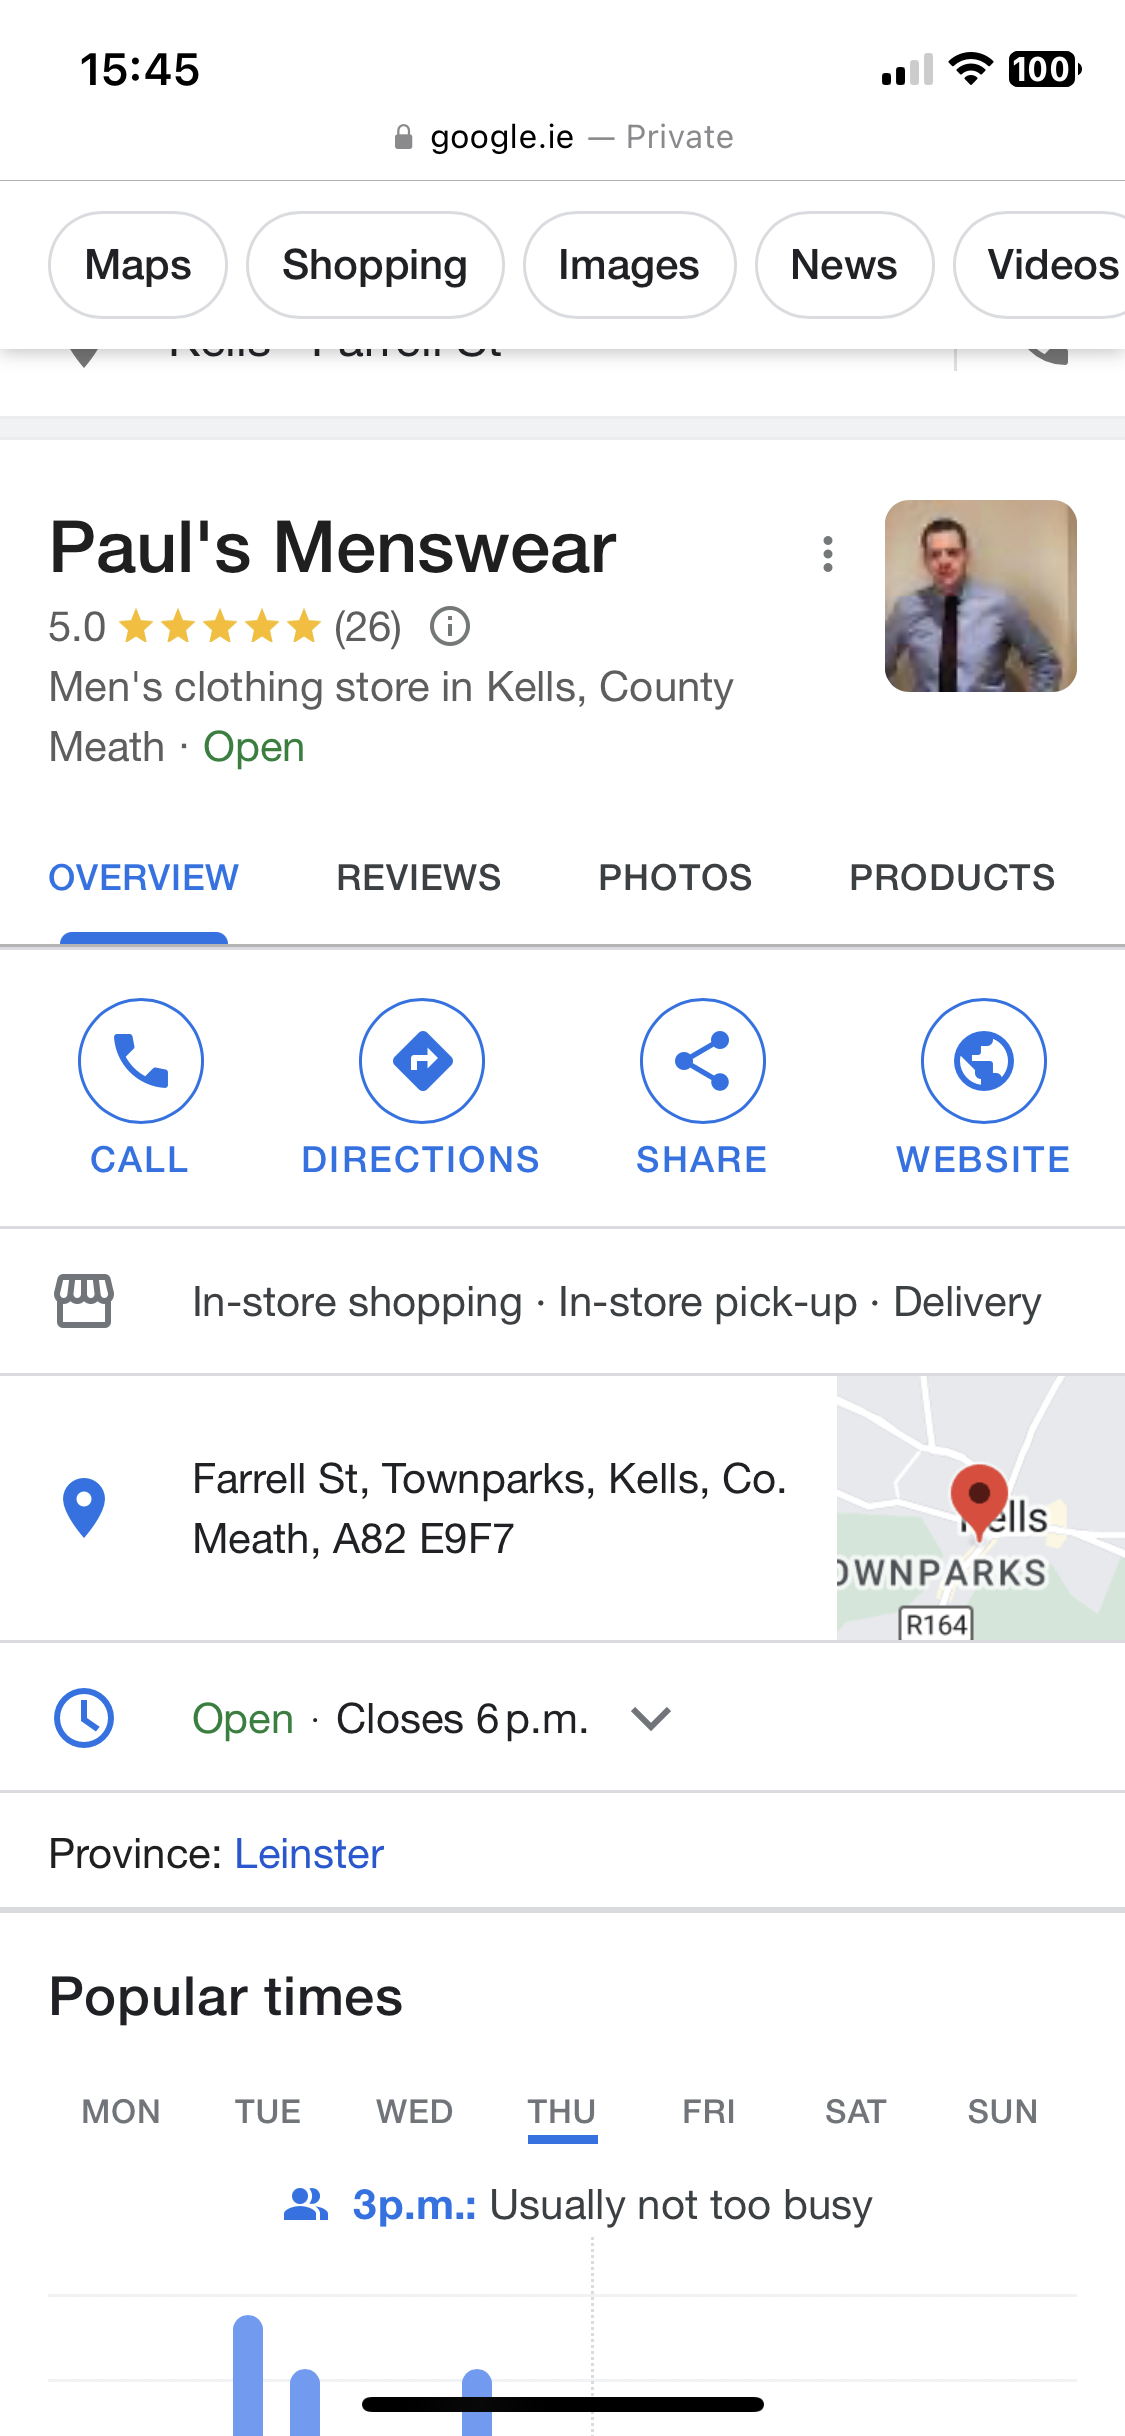This screenshot has width=1125, height=2436.
Task: Tap the clock opening-hours icon
Action: click(84, 1718)
